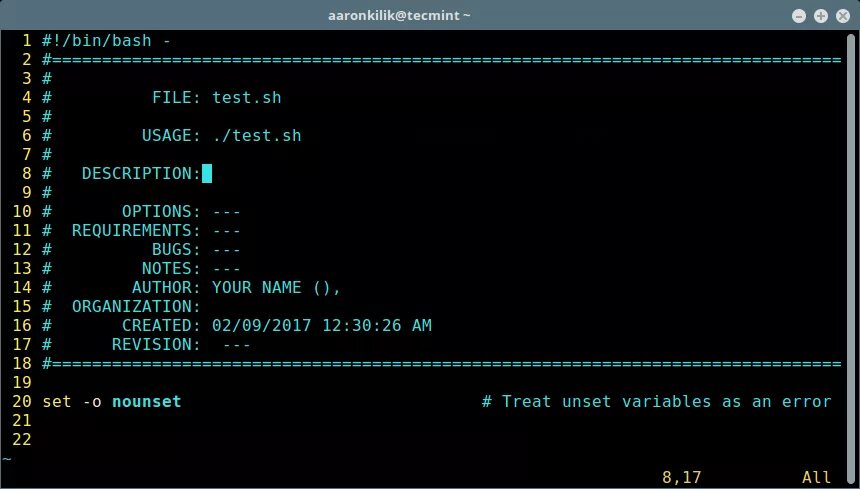
Task: Click the cursor position indicator 8,17
Action: point(681,477)
